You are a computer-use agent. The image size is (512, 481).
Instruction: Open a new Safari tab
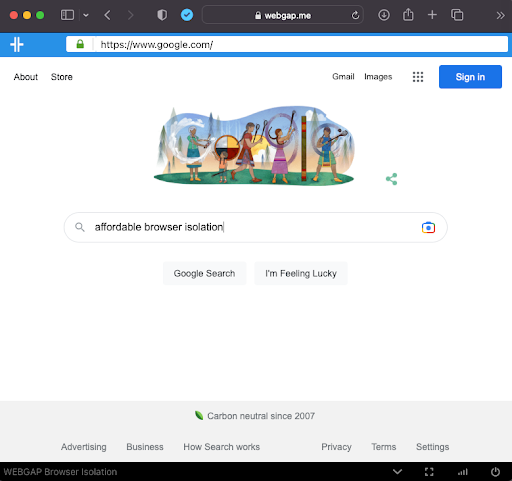(432, 15)
